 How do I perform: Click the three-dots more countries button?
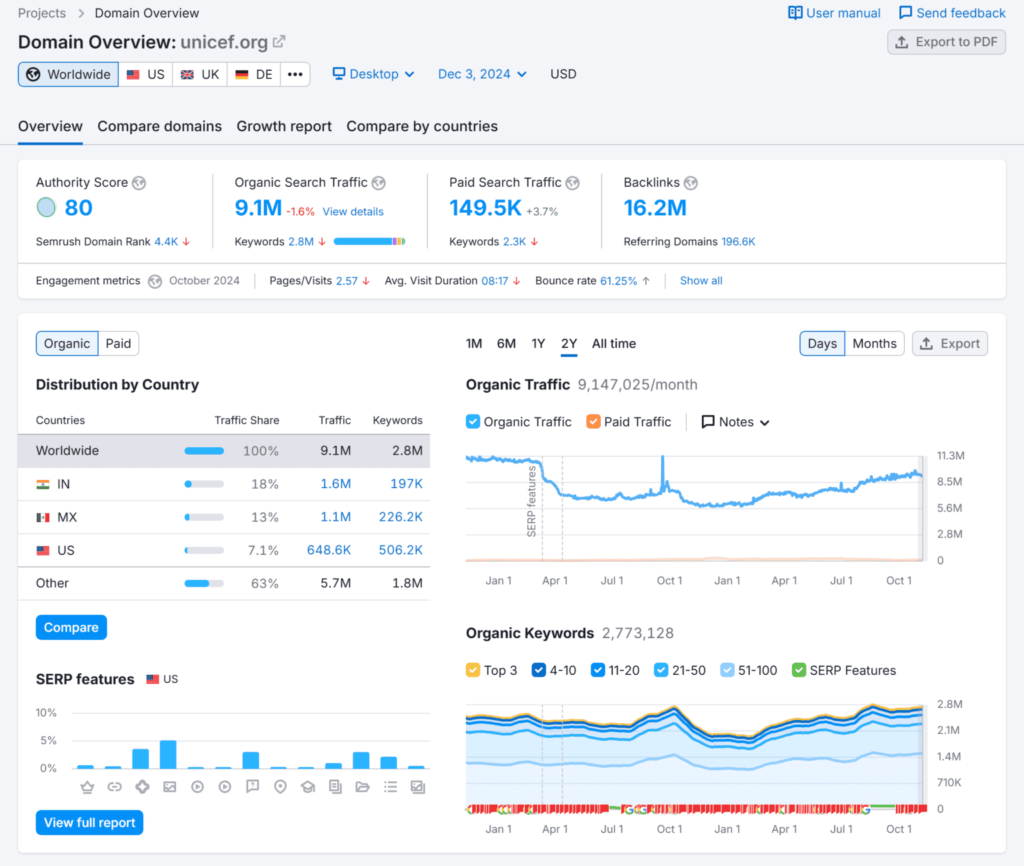tap(295, 74)
